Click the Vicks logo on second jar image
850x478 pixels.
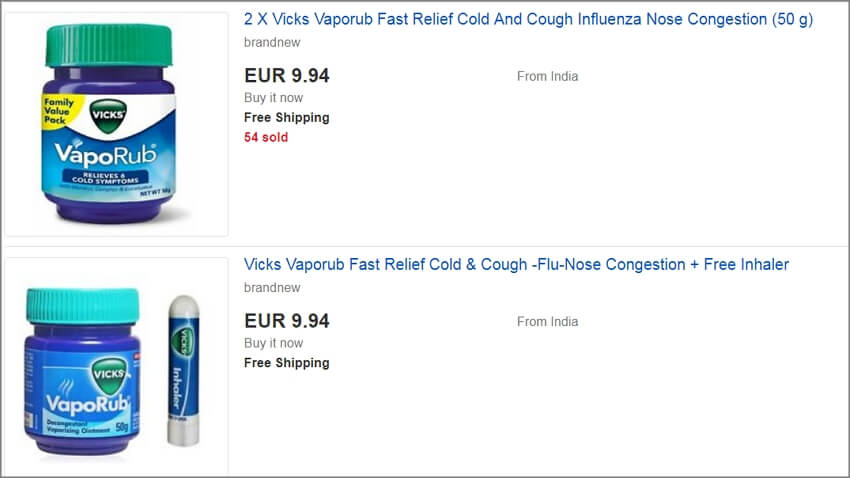(x=109, y=374)
